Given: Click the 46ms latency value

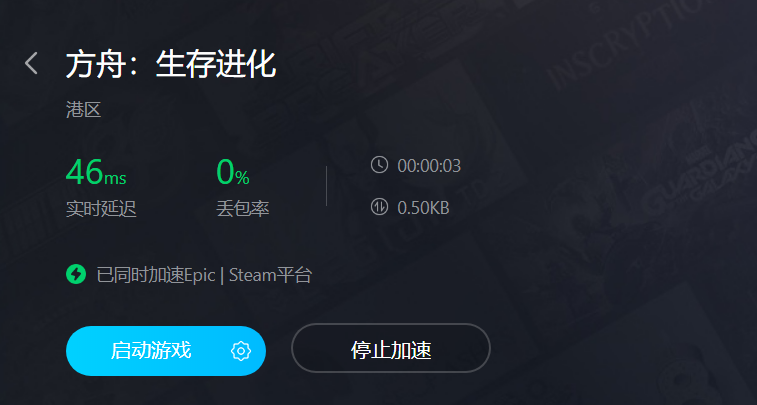Looking at the screenshot, I should 96,172.
